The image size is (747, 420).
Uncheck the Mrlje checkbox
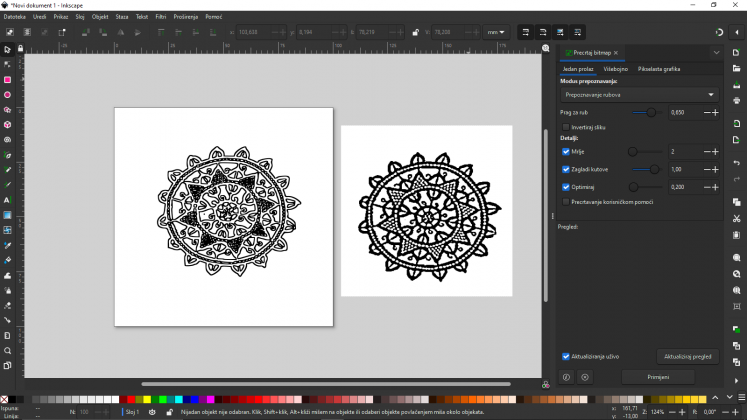[x=566, y=152]
